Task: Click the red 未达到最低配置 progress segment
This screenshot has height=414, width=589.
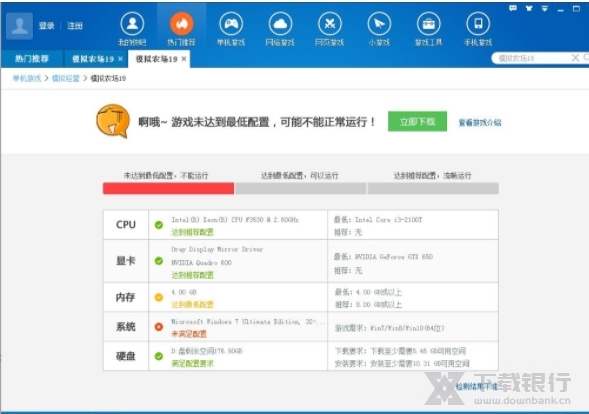Action: click(x=169, y=188)
